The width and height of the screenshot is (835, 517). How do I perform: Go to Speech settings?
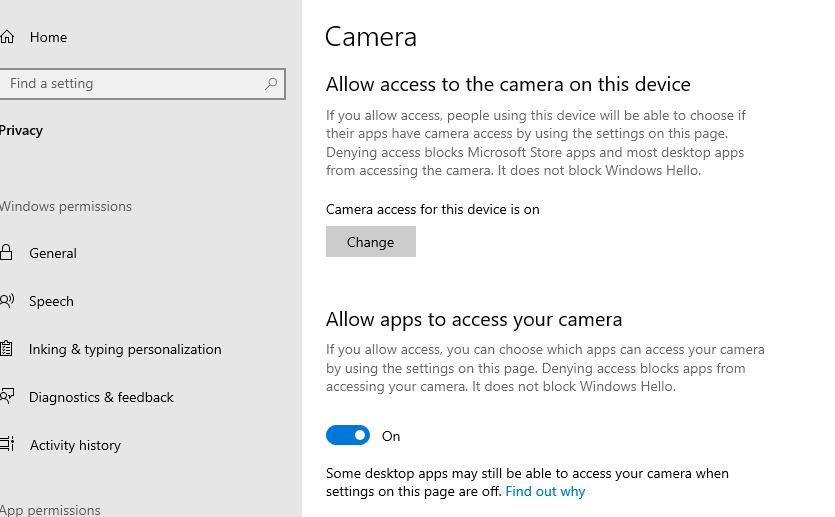(51, 301)
